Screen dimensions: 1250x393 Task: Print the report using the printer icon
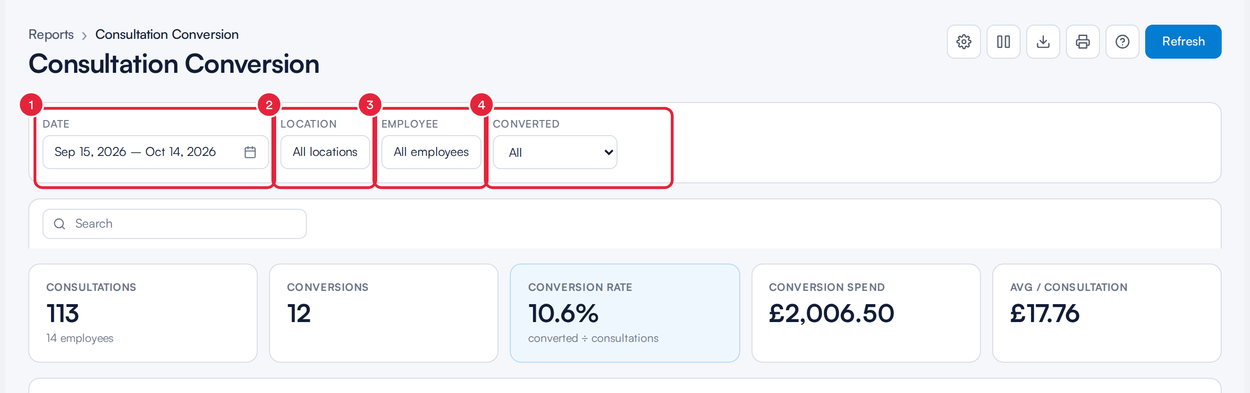(x=1083, y=42)
